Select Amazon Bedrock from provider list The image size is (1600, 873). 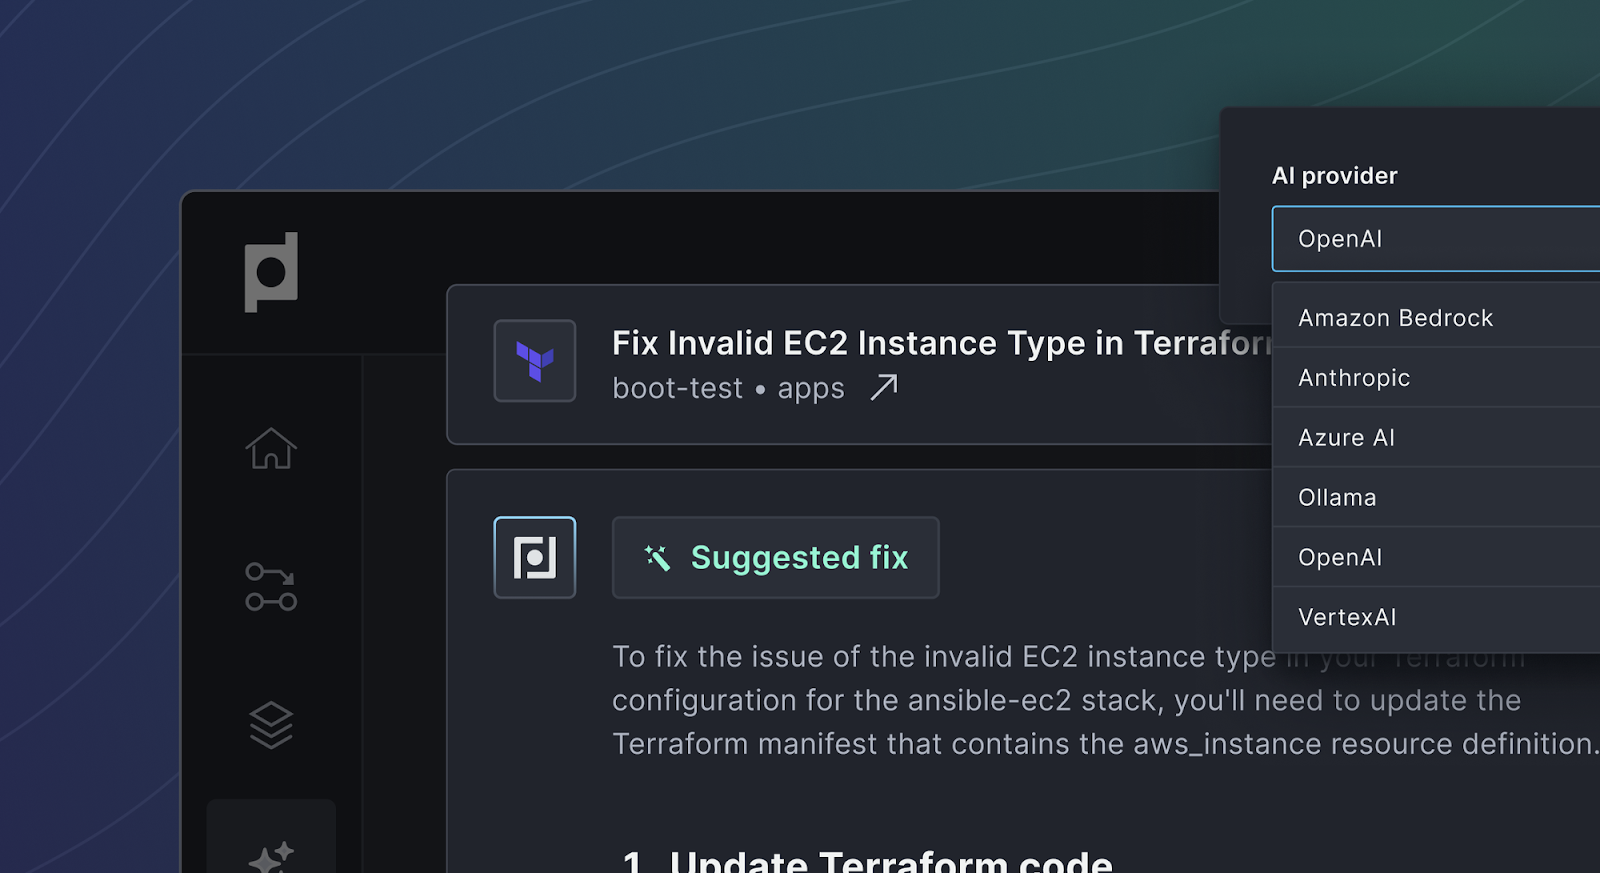click(1395, 318)
